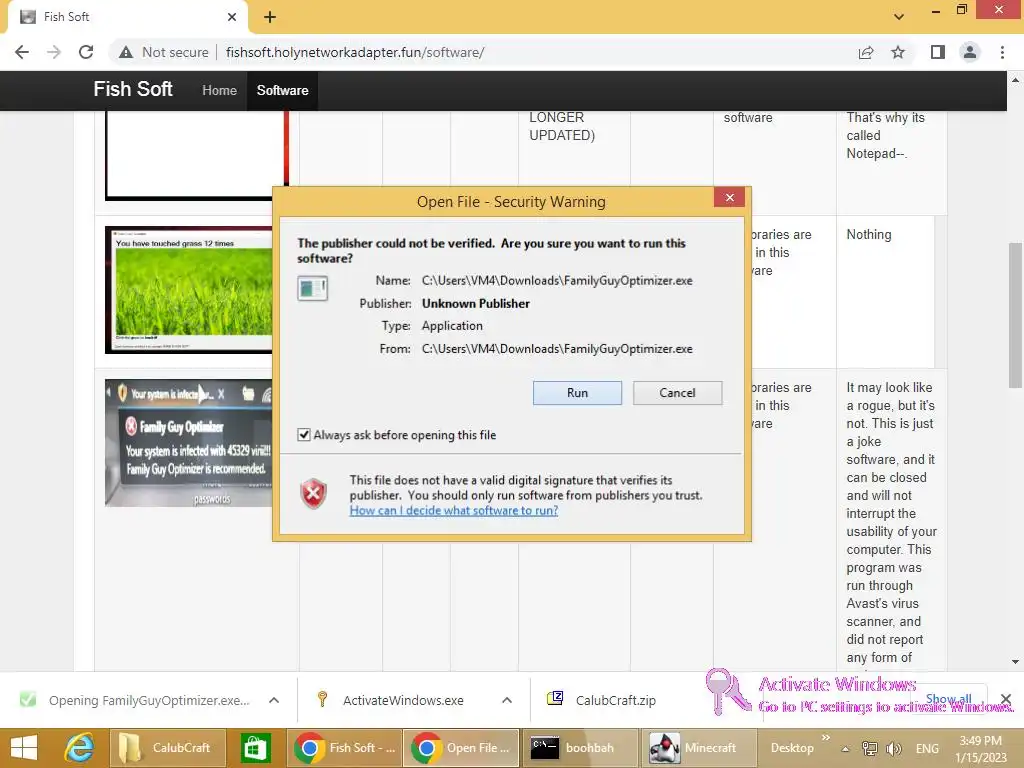Expand options for ActivateWindows.exe download
1024x768 pixels.
(x=507, y=700)
